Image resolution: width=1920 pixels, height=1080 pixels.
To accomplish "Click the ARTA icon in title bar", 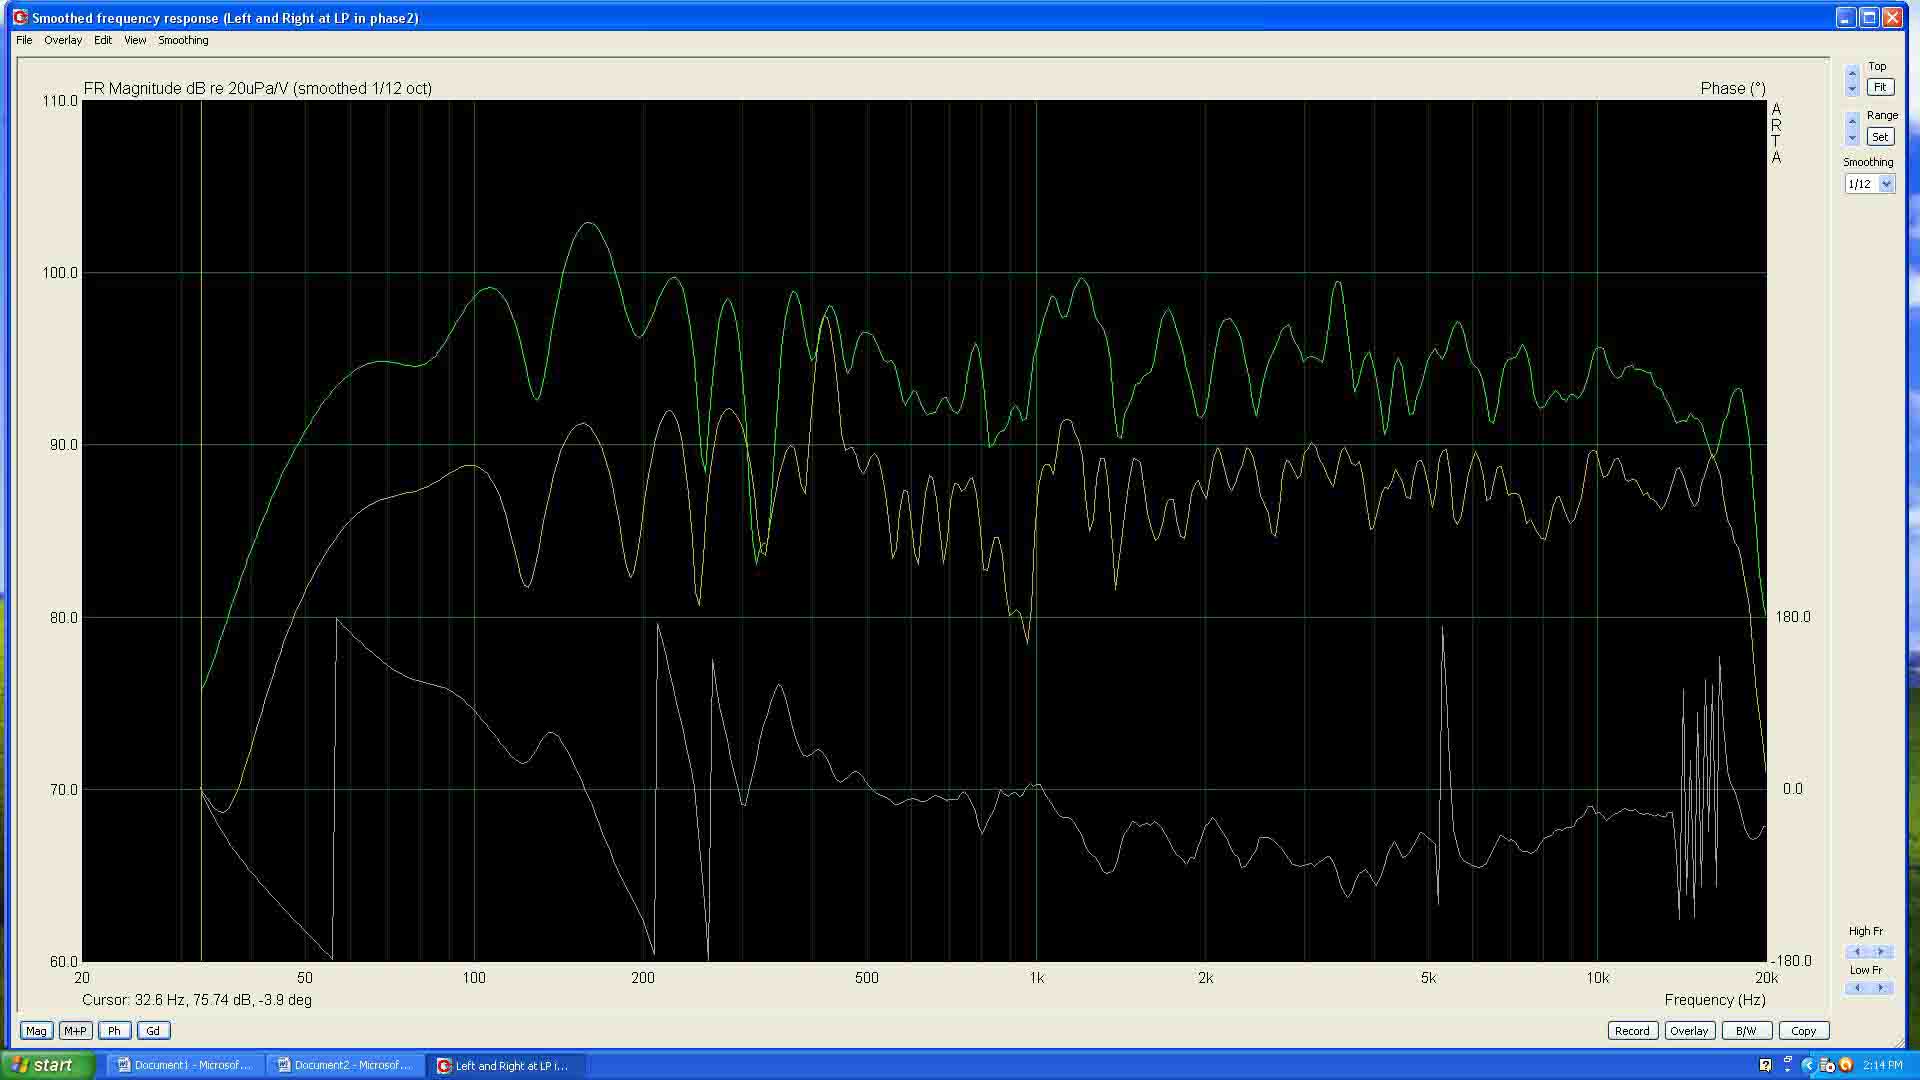I will click(19, 17).
